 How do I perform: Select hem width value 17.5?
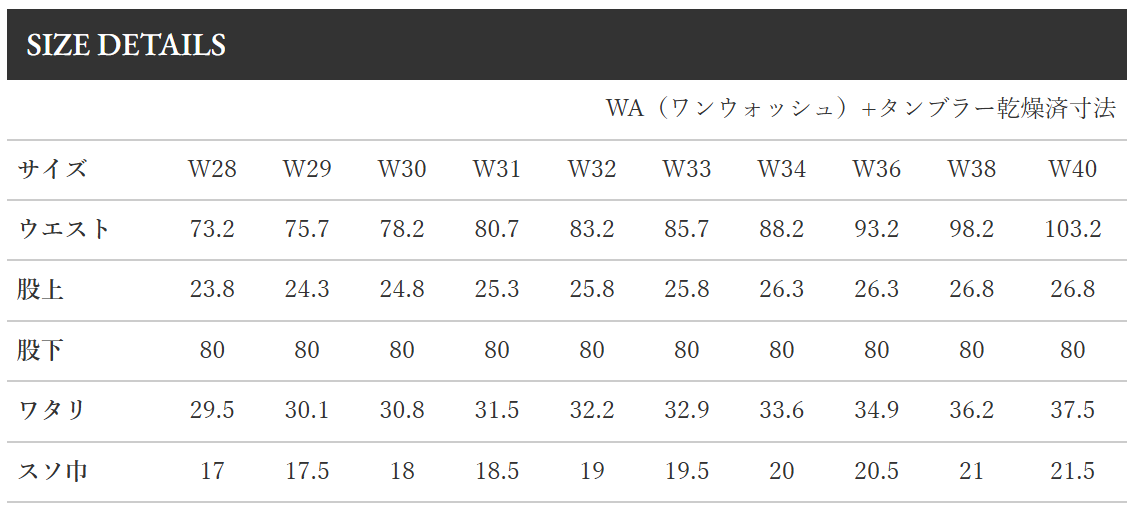pos(307,470)
